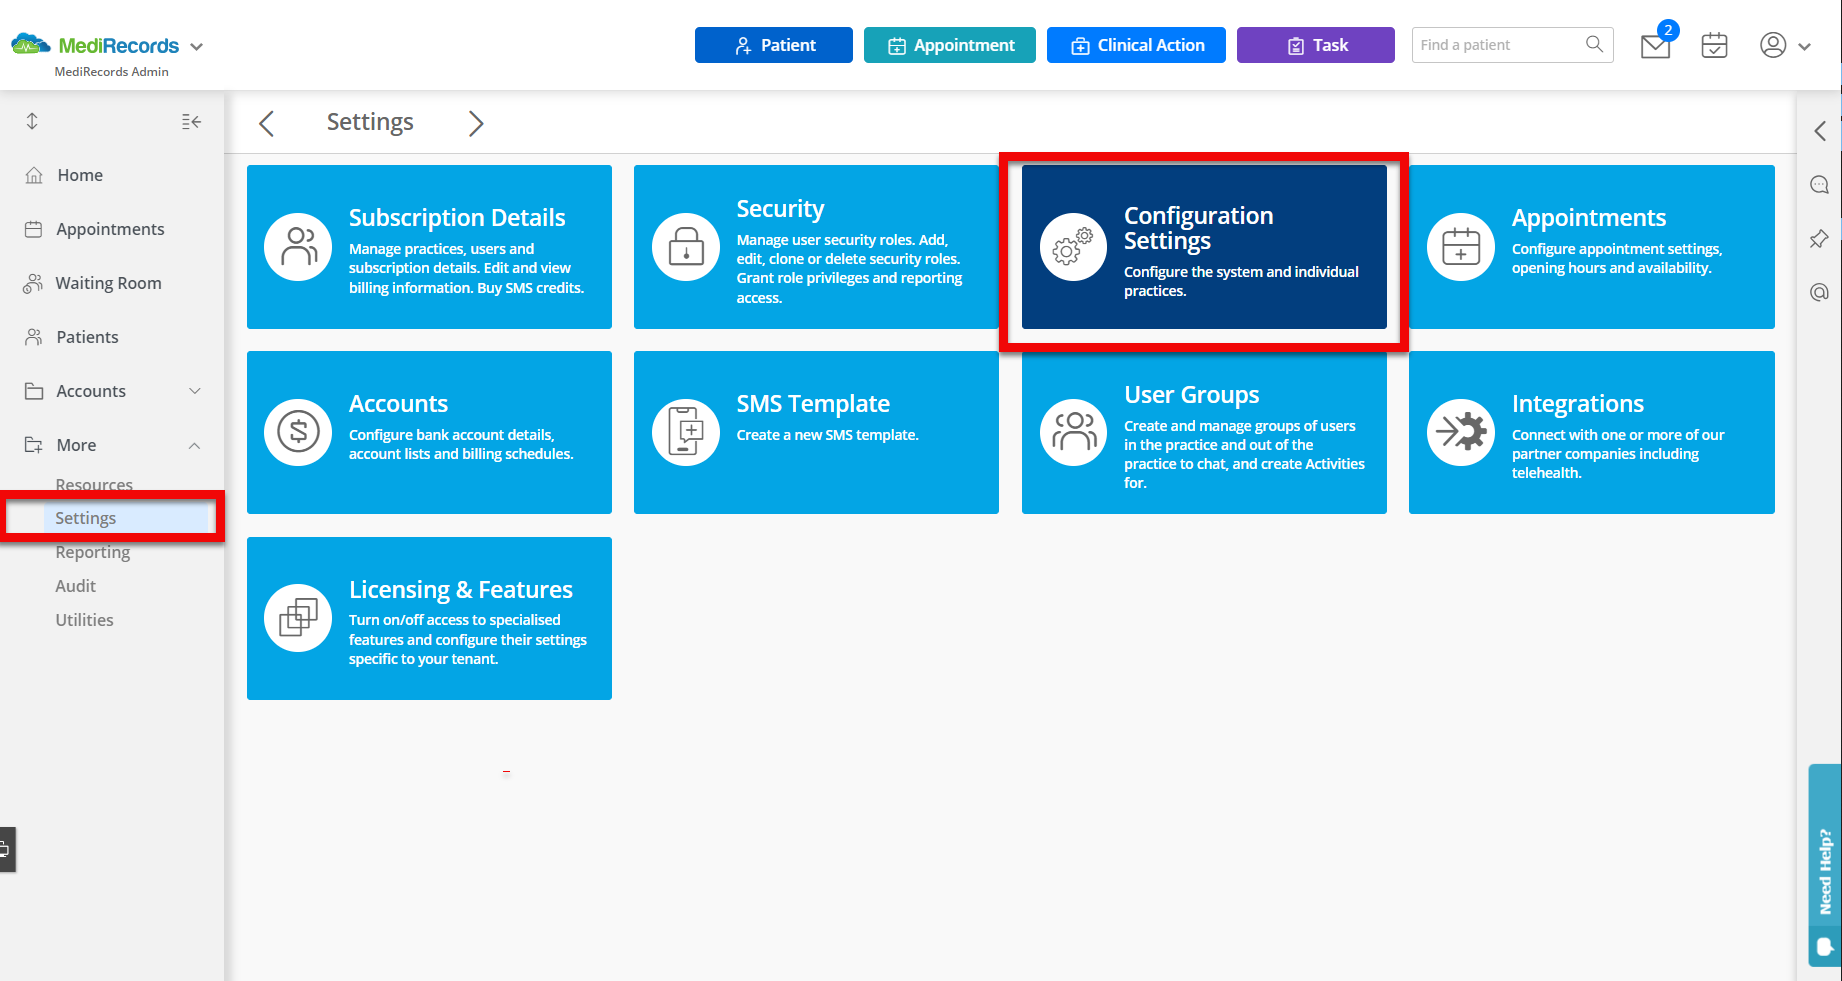Collapse the right panel chevron
The width and height of the screenshot is (1842, 981).
pos(1820,131)
